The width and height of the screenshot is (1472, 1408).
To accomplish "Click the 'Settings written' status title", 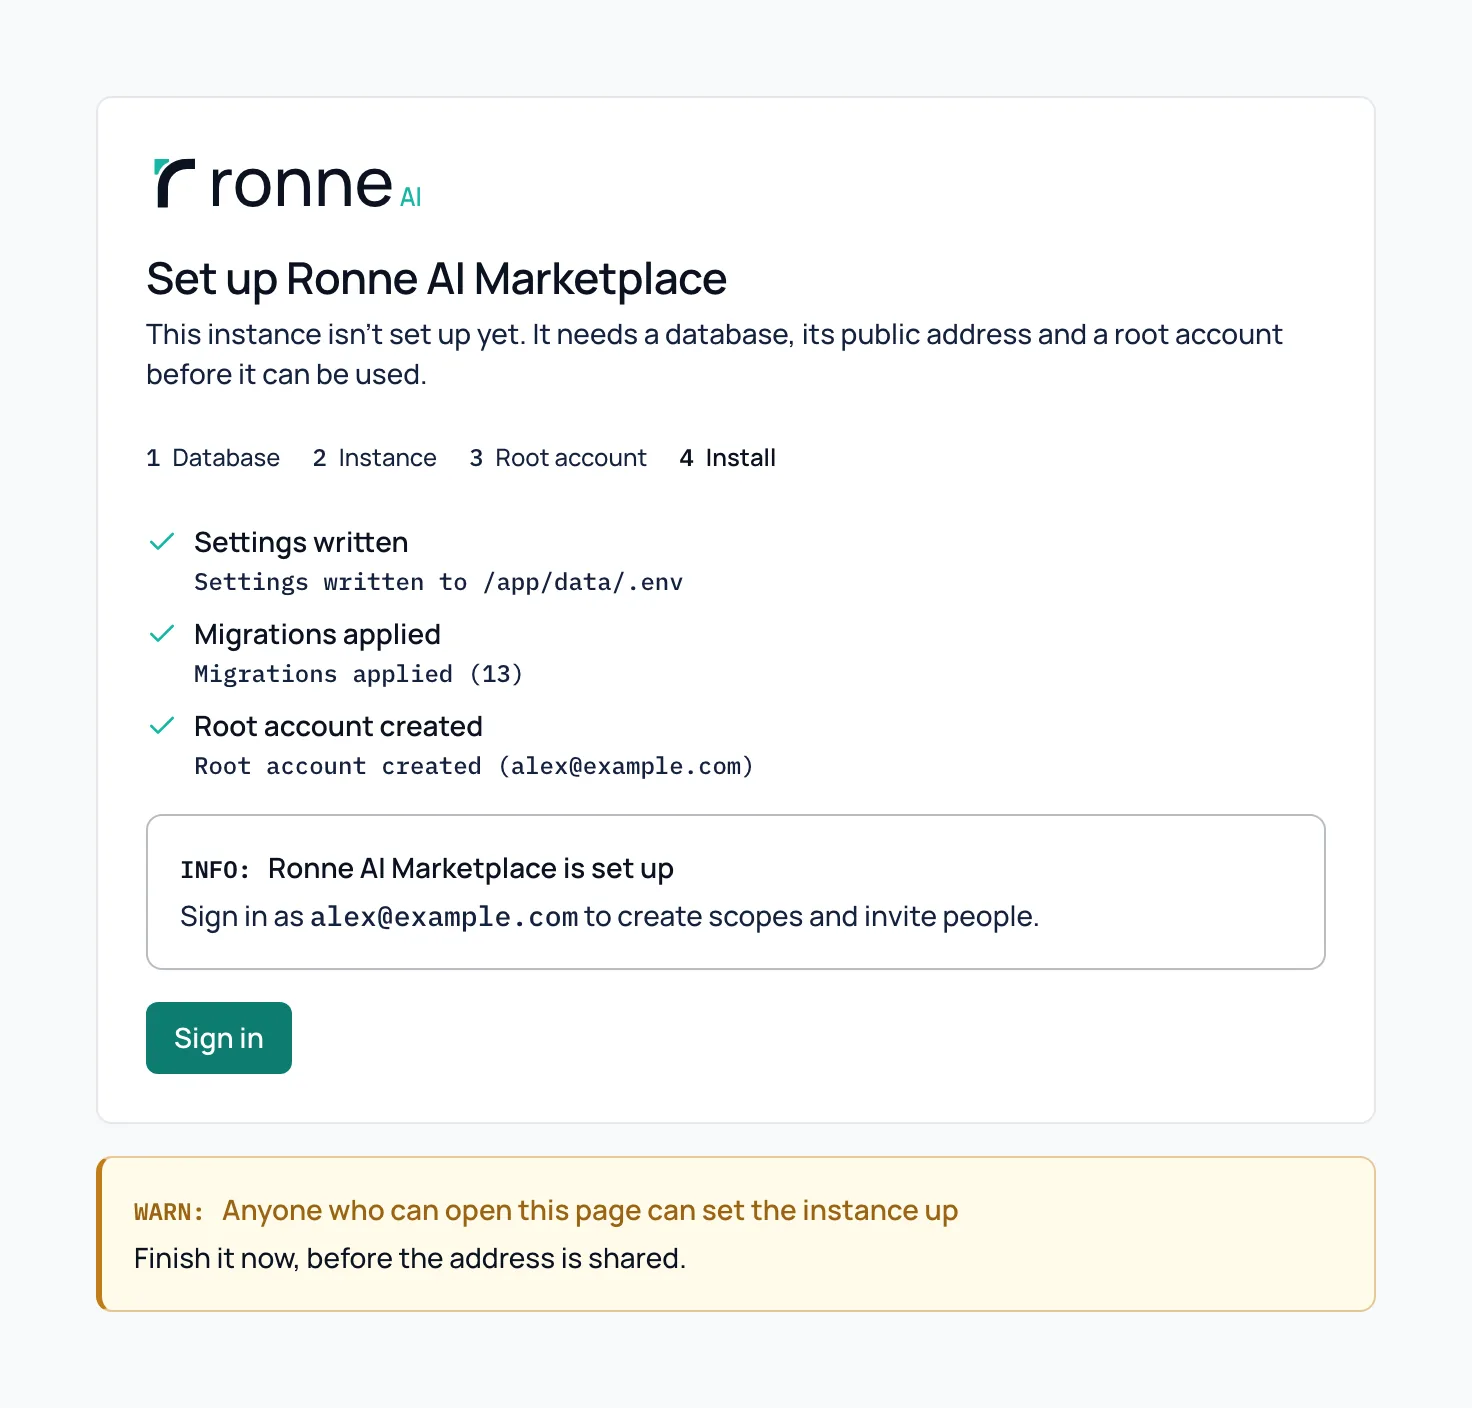I will 301,542.
